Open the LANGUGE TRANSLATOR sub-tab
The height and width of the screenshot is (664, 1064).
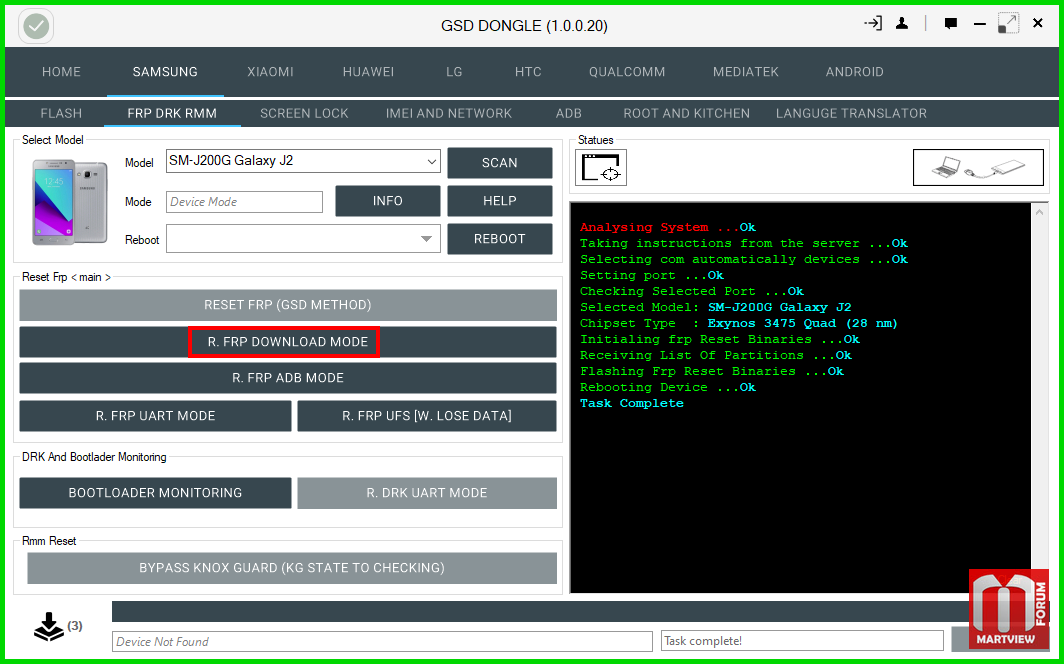pyautogui.click(x=851, y=113)
